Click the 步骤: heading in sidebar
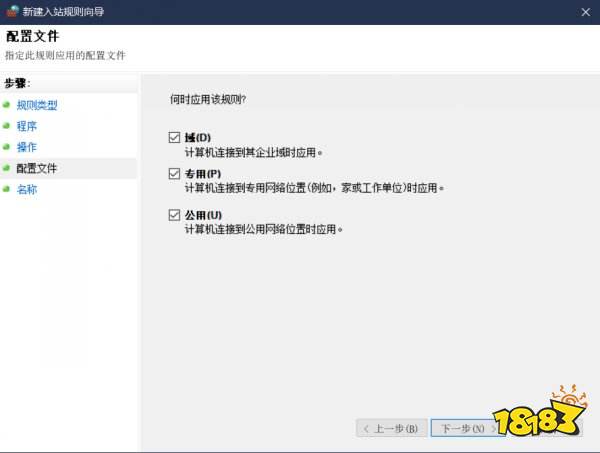The image size is (600, 453). (x=17, y=83)
